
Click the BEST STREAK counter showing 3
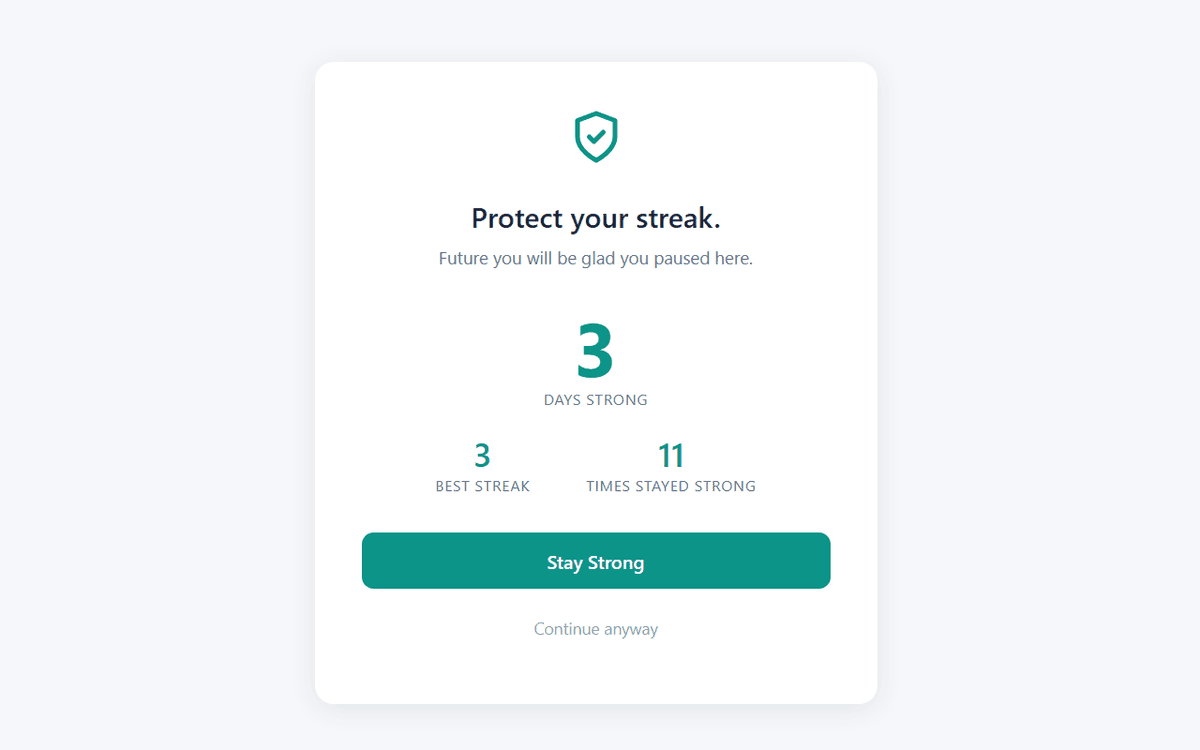tap(483, 457)
